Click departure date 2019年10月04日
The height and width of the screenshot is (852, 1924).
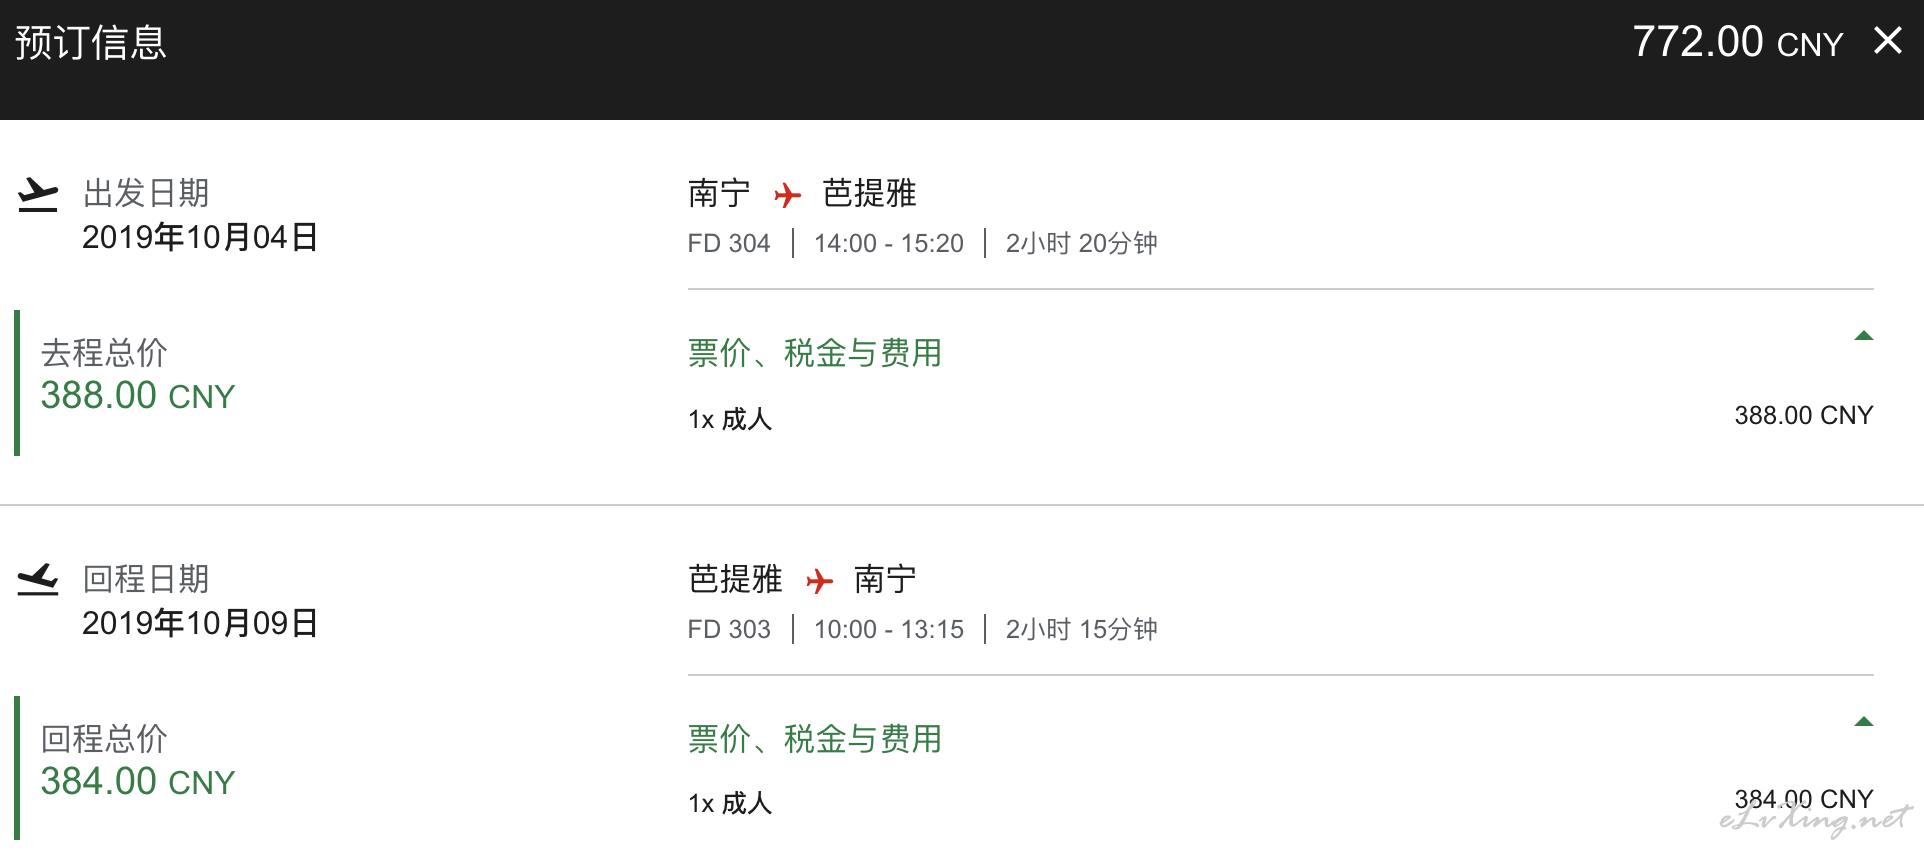point(200,238)
